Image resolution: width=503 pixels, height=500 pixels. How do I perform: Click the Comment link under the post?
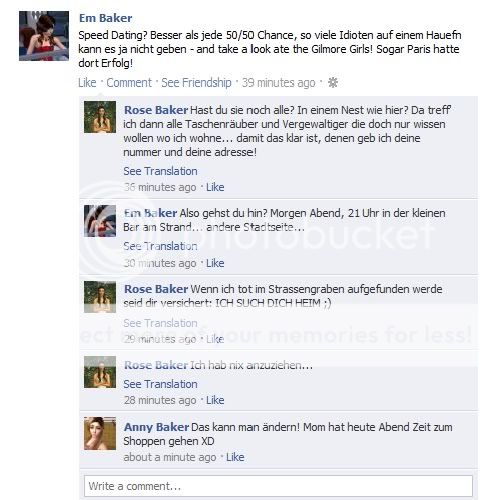(129, 83)
